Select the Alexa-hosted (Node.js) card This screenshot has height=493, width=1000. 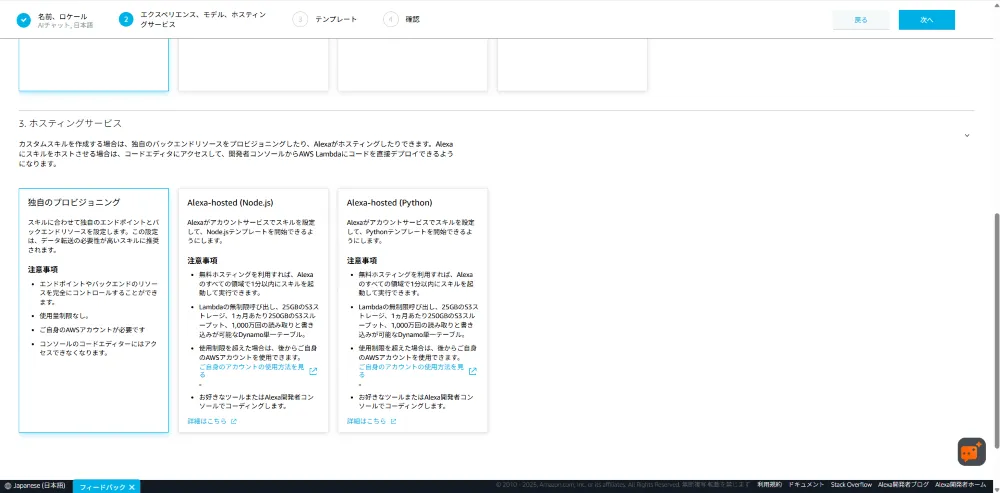coord(253,311)
